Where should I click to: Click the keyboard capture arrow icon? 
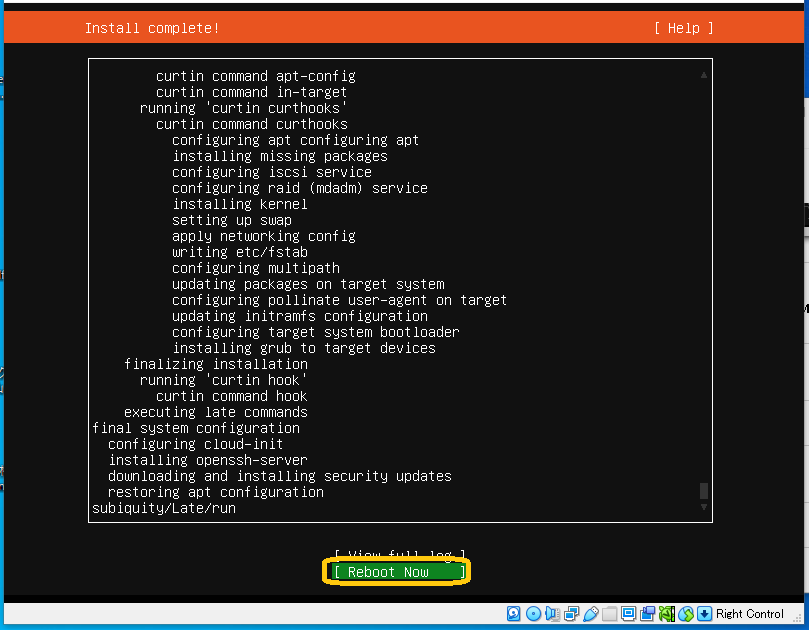[704, 614]
